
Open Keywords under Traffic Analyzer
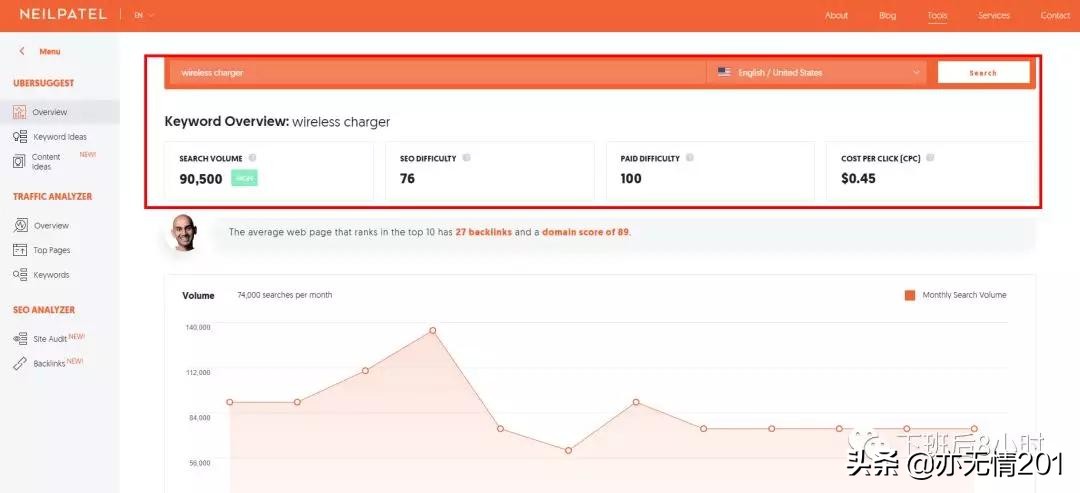(x=52, y=275)
